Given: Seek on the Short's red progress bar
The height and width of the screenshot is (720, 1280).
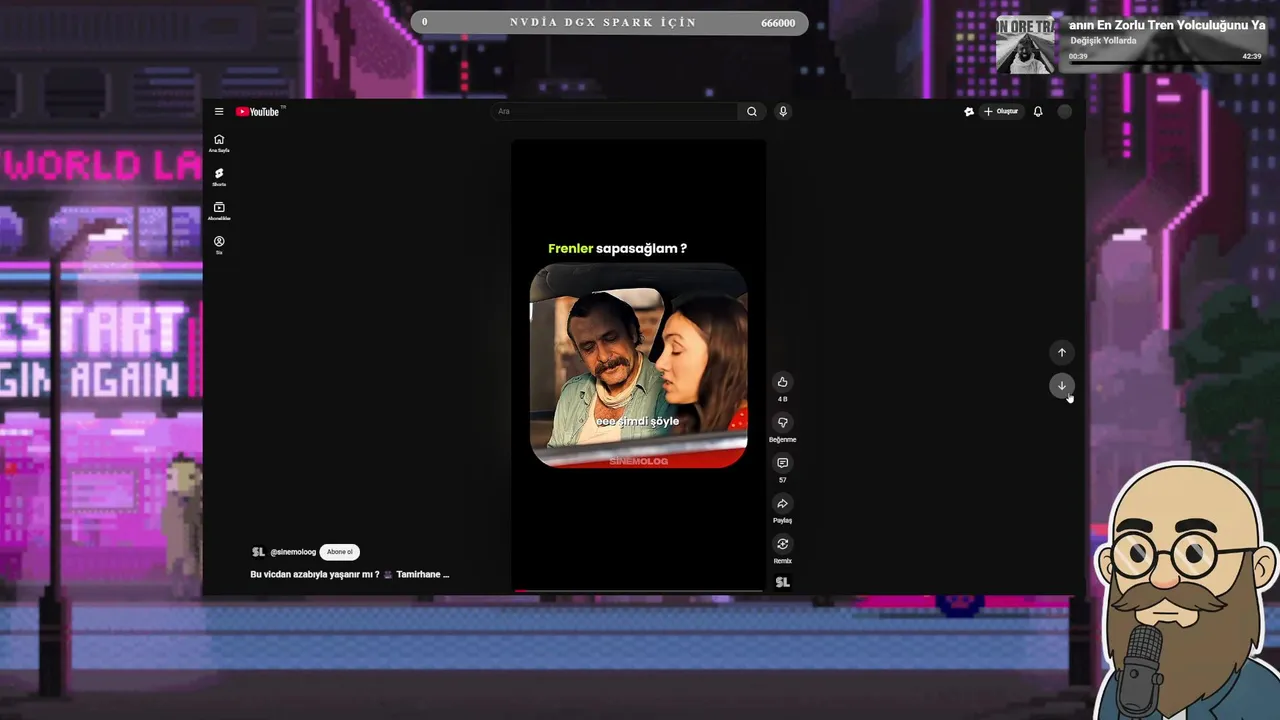Looking at the screenshot, I should click(638, 591).
